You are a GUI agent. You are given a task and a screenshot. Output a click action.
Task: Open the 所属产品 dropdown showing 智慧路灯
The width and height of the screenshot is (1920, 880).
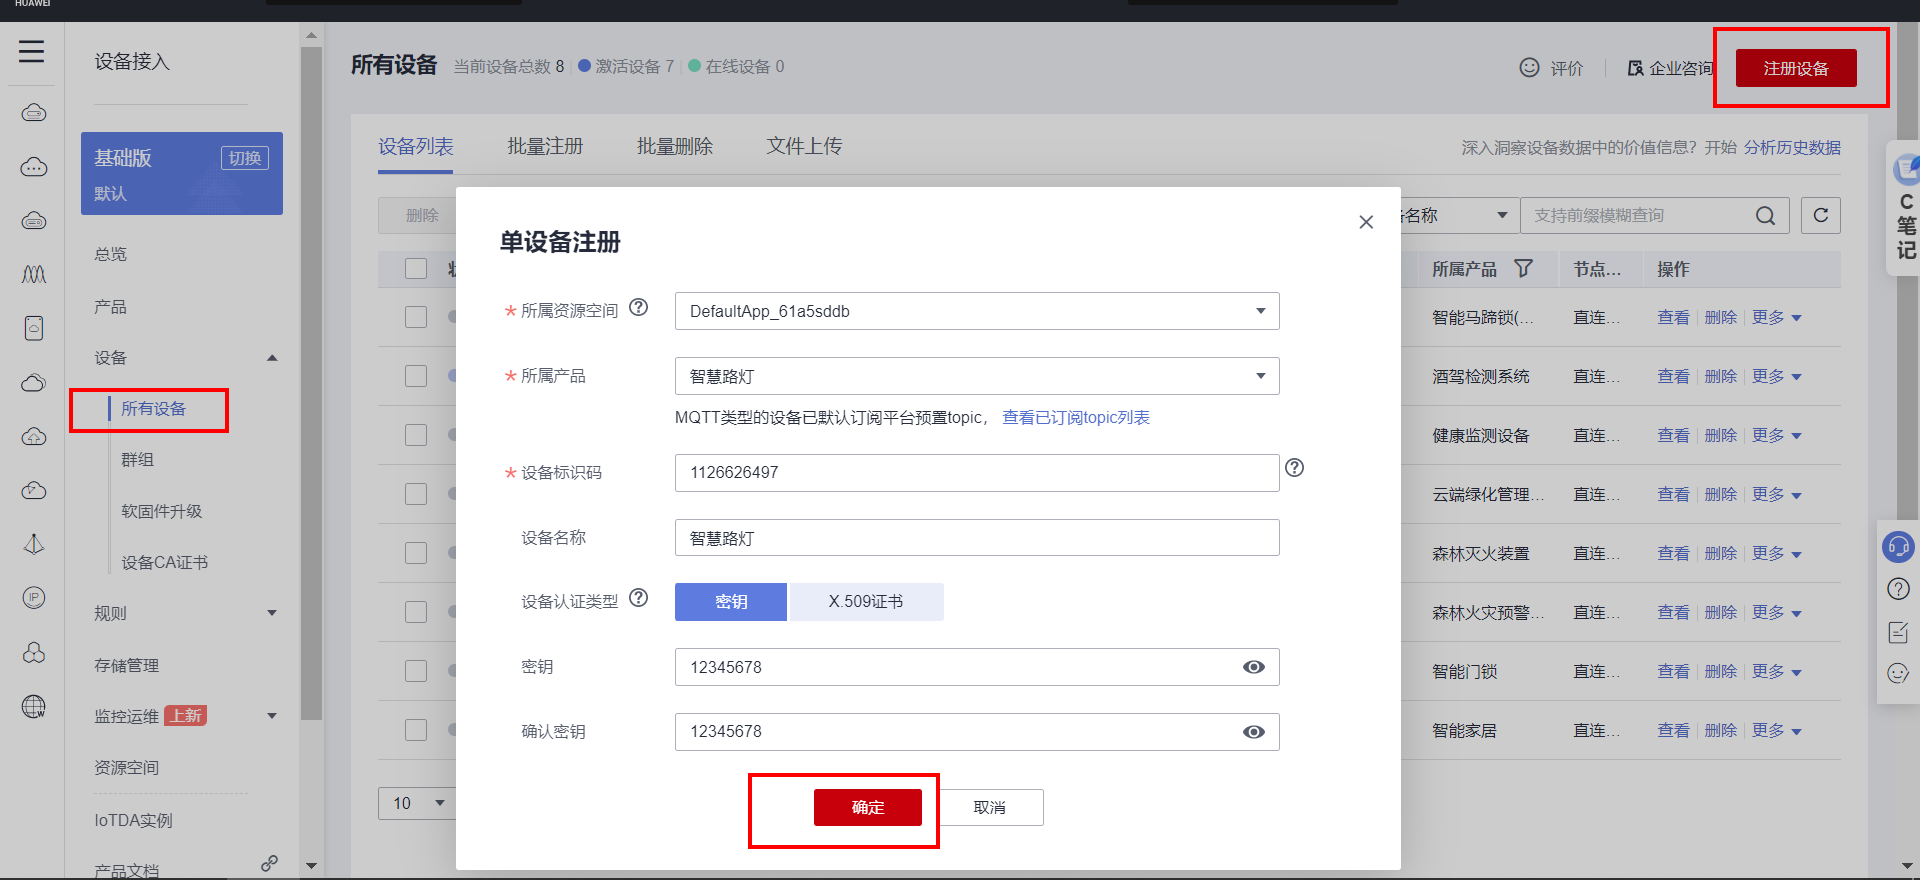click(x=977, y=376)
